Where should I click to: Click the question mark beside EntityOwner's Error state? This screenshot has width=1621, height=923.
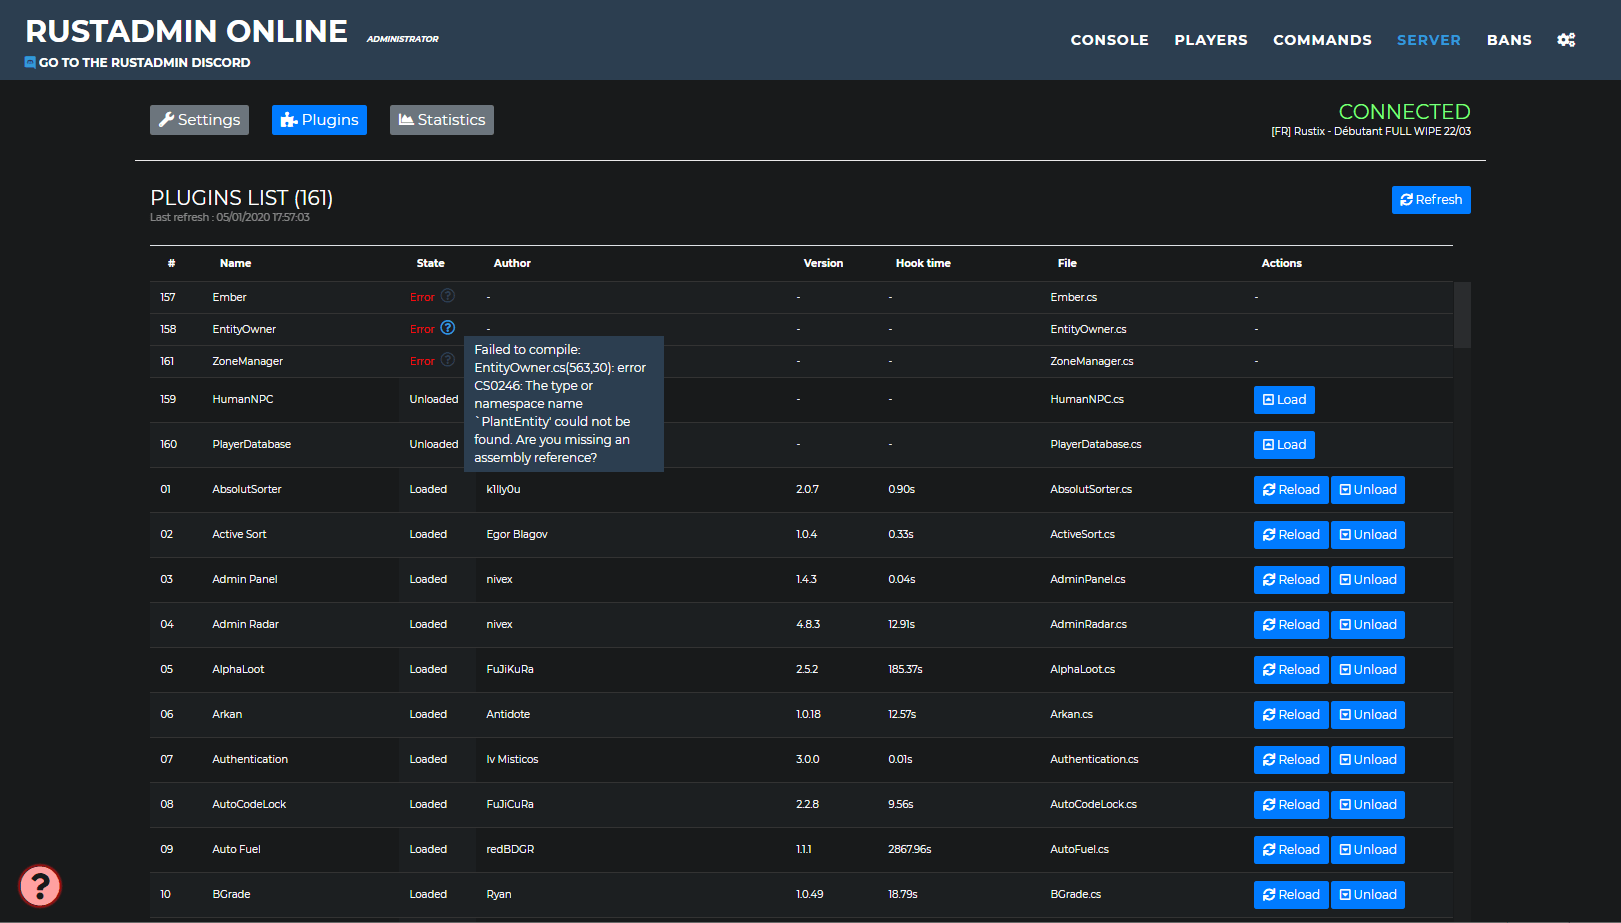[x=448, y=328]
